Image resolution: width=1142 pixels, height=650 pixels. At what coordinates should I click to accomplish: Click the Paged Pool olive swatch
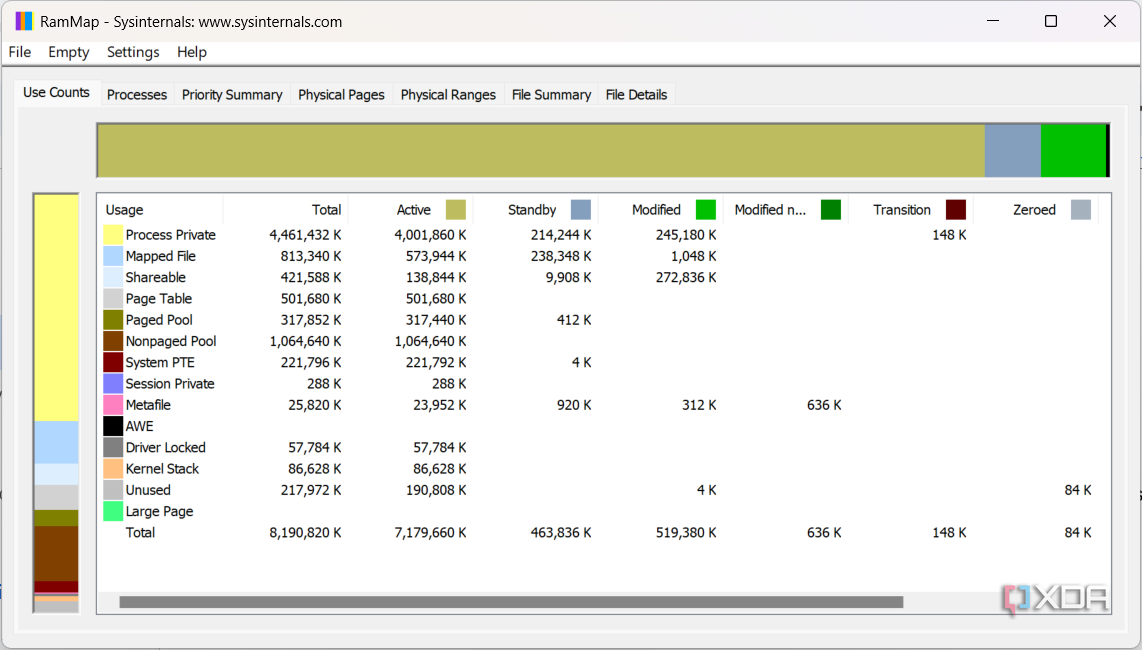[x=113, y=320]
